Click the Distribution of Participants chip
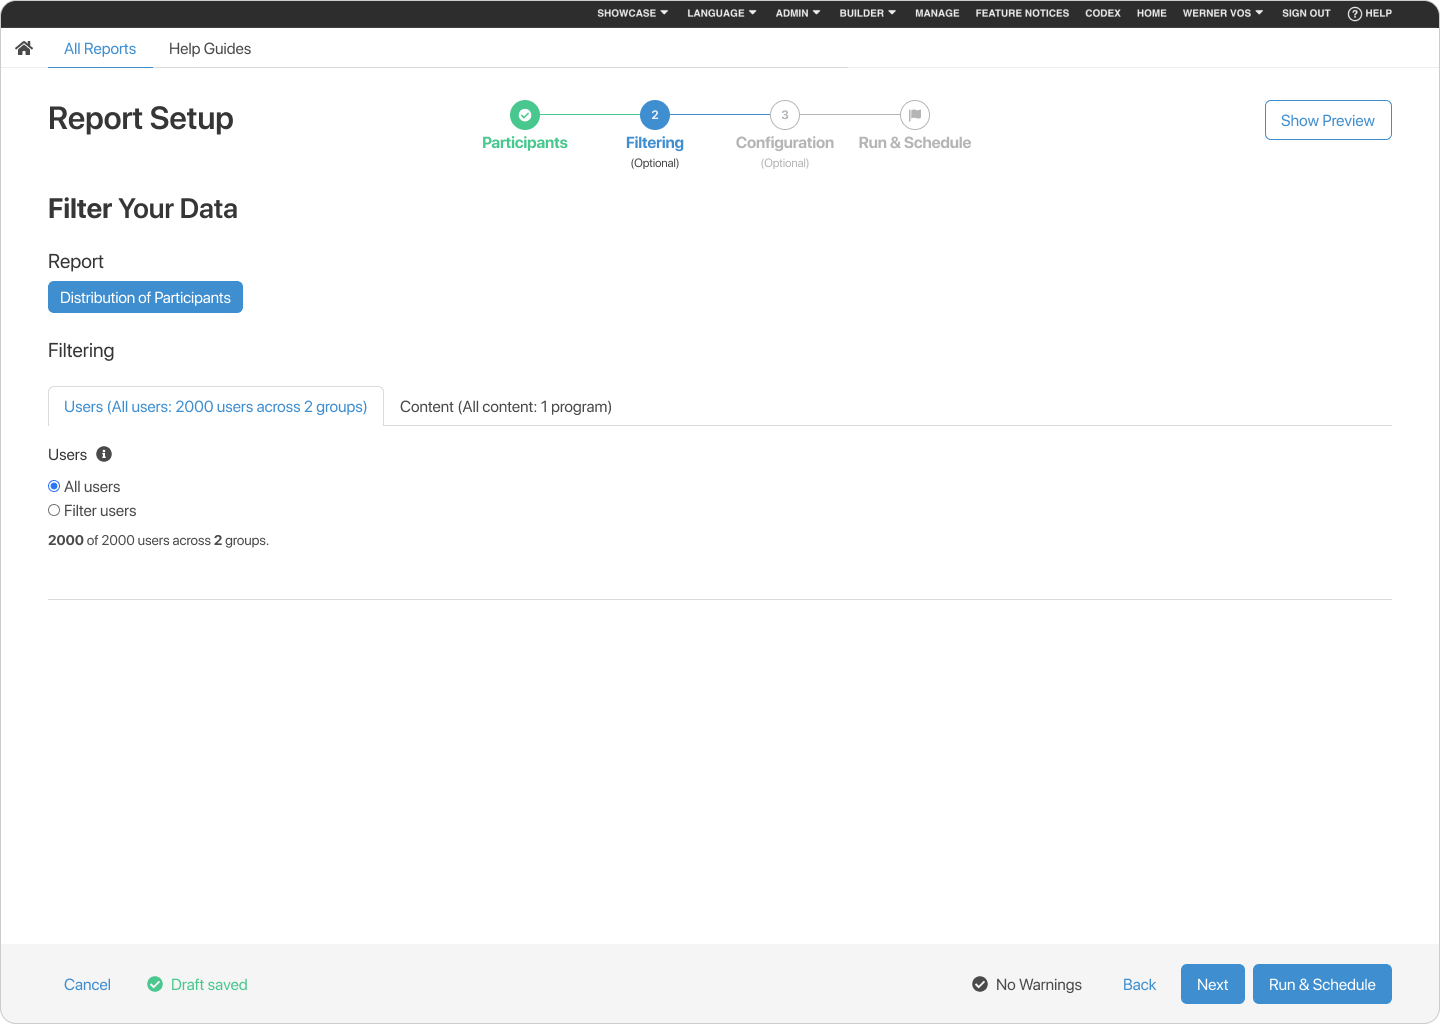 coord(145,297)
